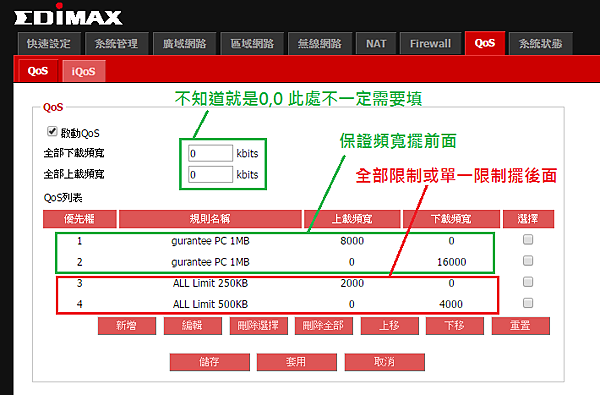Select the QoS sub-tab
Viewport: 600px width, 395px height.
(38, 71)
